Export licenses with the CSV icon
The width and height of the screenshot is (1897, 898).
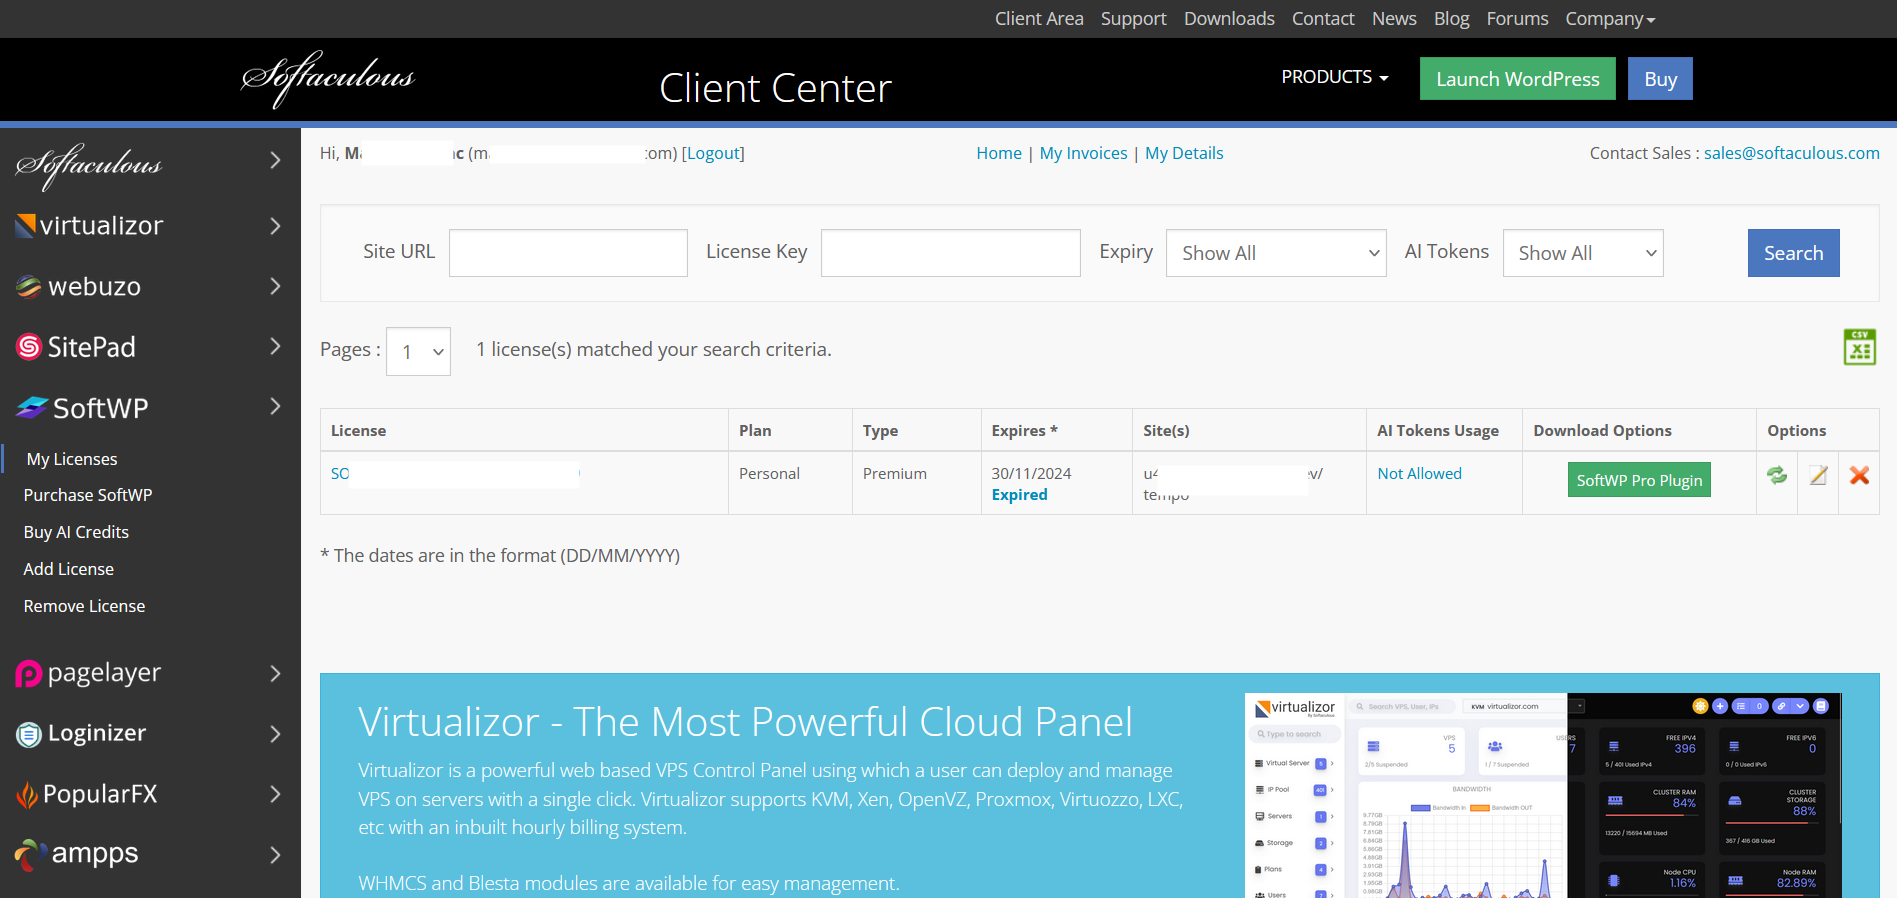(x=1860, y=347)
